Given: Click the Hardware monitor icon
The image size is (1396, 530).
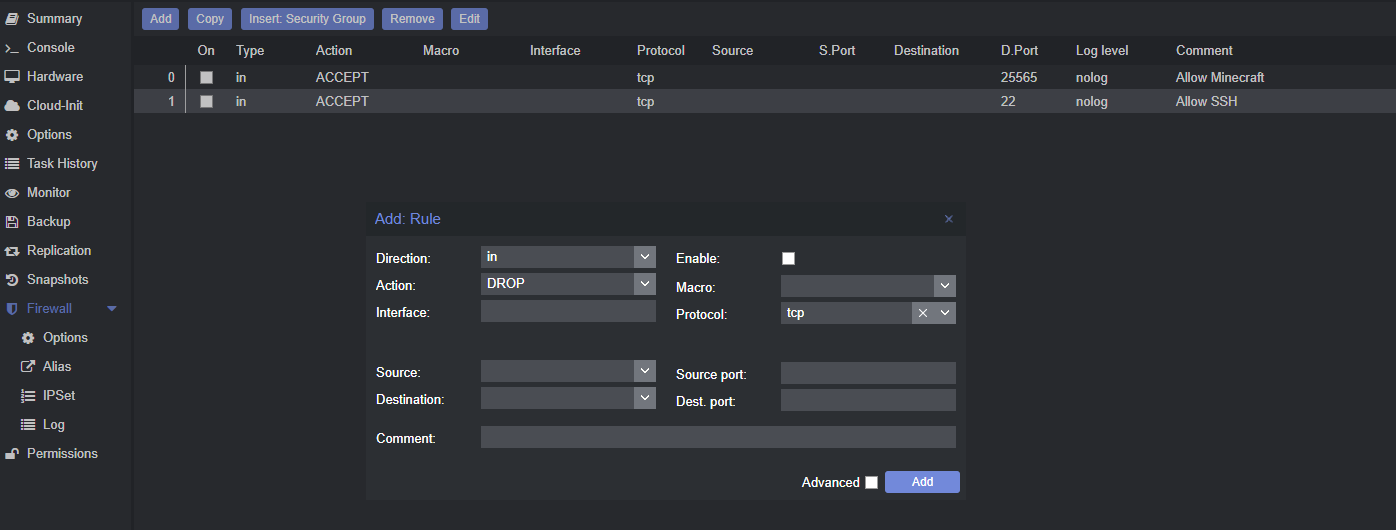Looking at the screenshot, I should click(x=12, y=77).
